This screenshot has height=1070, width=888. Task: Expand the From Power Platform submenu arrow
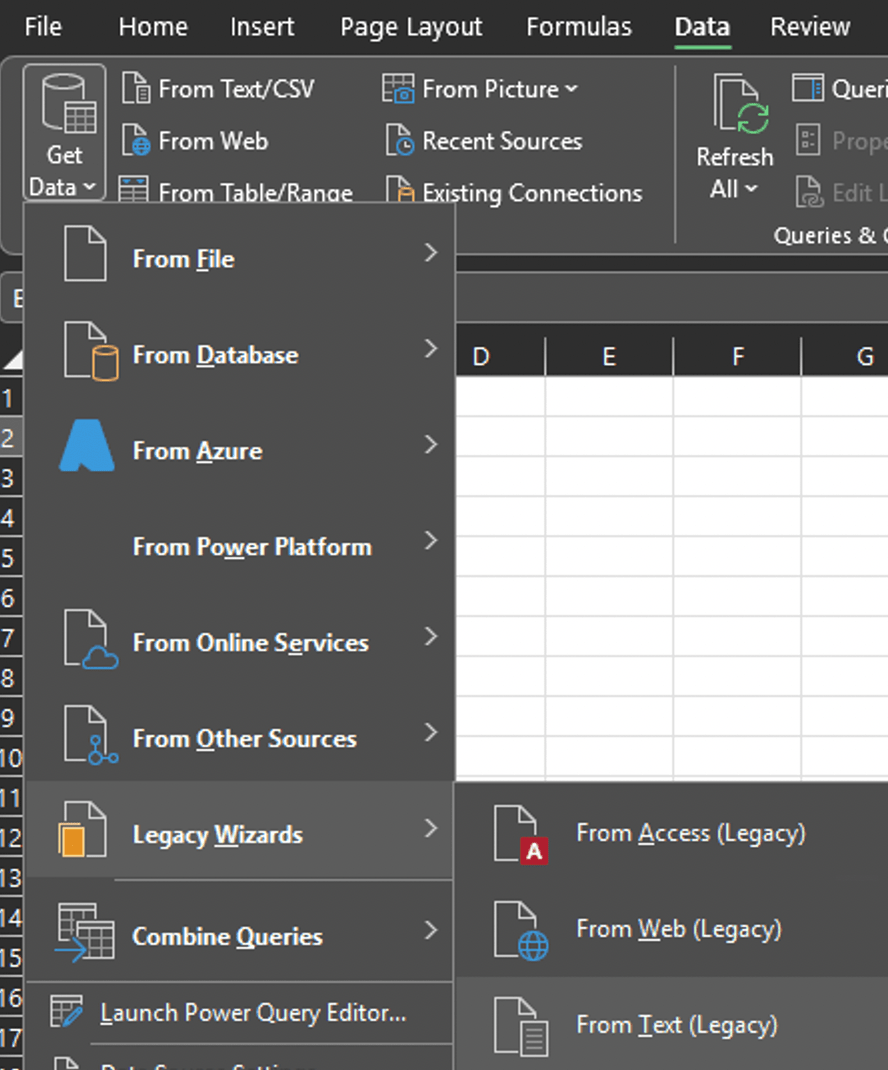431,540
